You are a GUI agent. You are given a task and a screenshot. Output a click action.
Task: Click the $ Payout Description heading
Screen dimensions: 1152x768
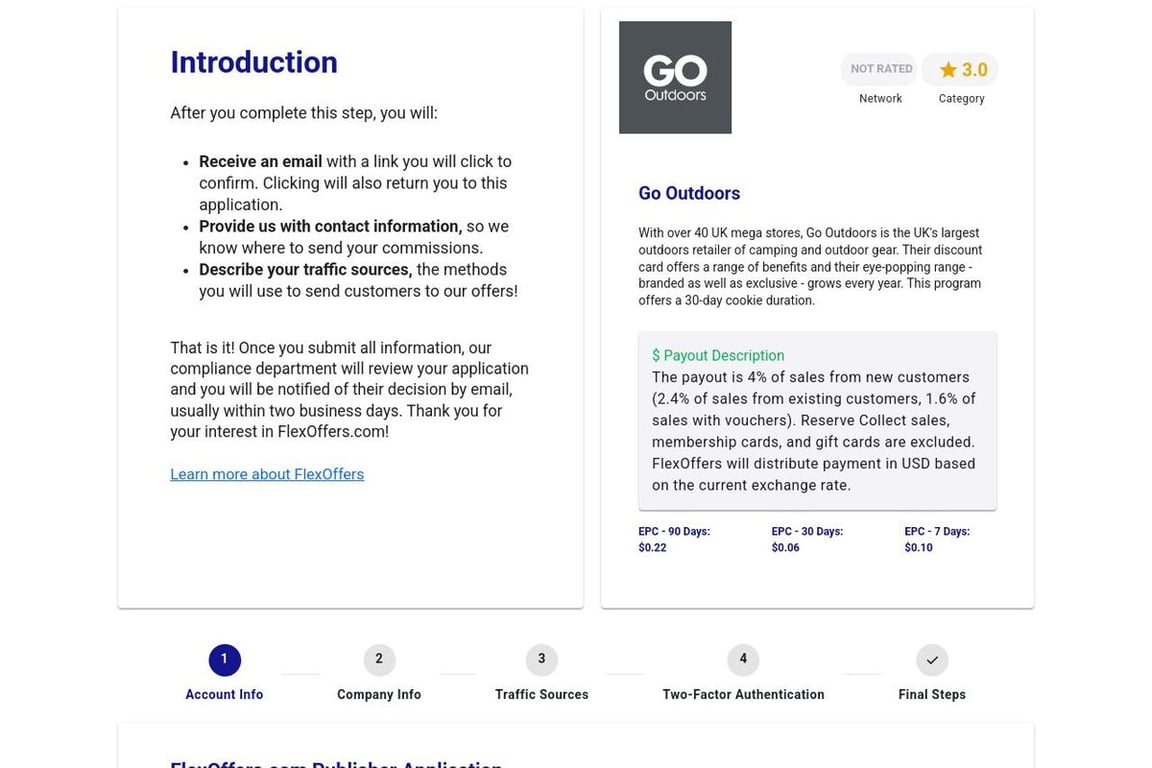[719, 356]
